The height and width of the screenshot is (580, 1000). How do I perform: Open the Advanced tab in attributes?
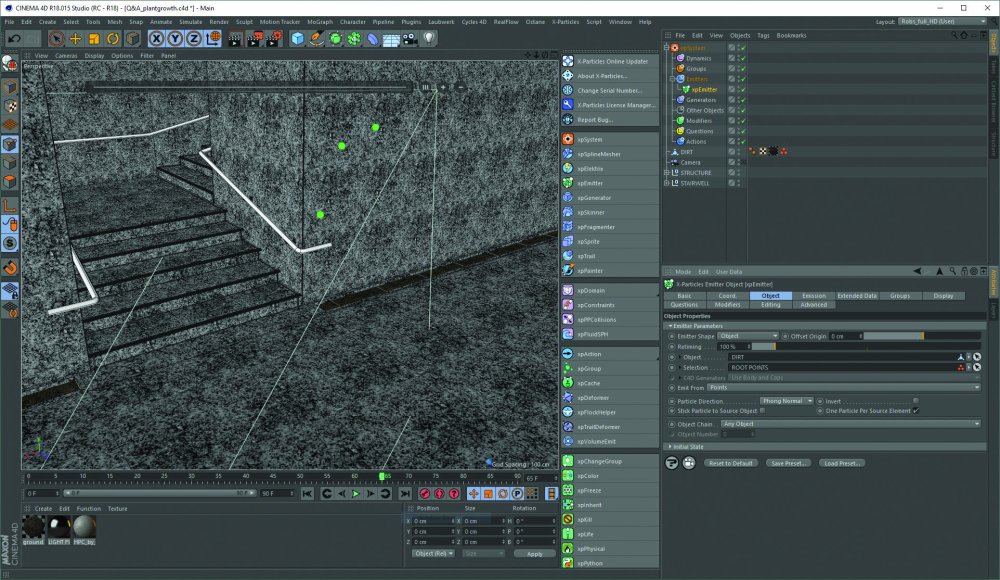pos(814,305)
